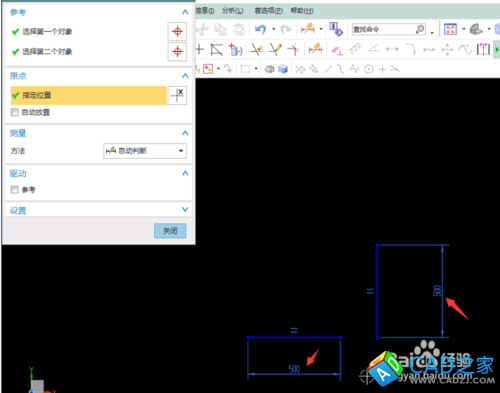
Task: Enable the 自动放置 checkbox
Action: [15, 112]
